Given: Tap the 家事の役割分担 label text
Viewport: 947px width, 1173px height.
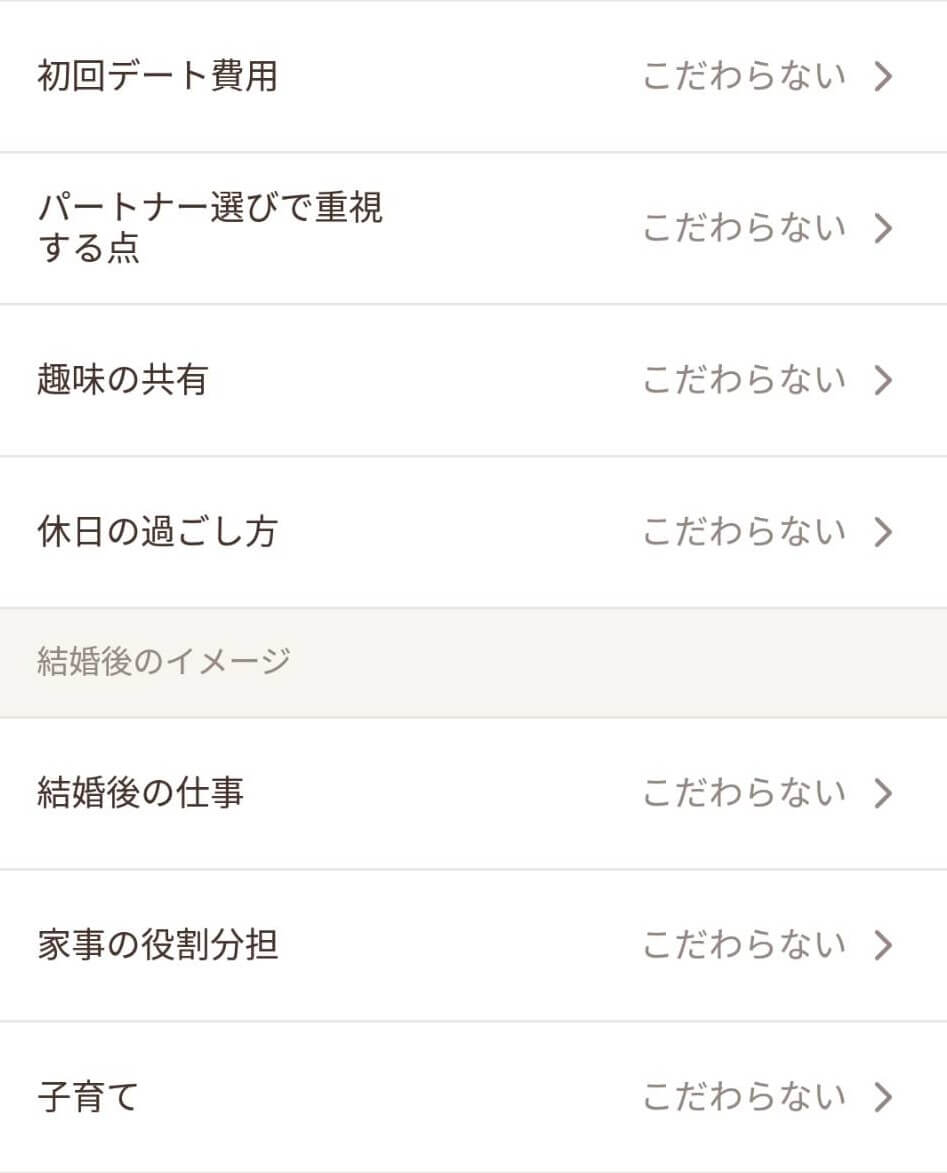Looking at the screenshot, I should click(x=157, y=945).
